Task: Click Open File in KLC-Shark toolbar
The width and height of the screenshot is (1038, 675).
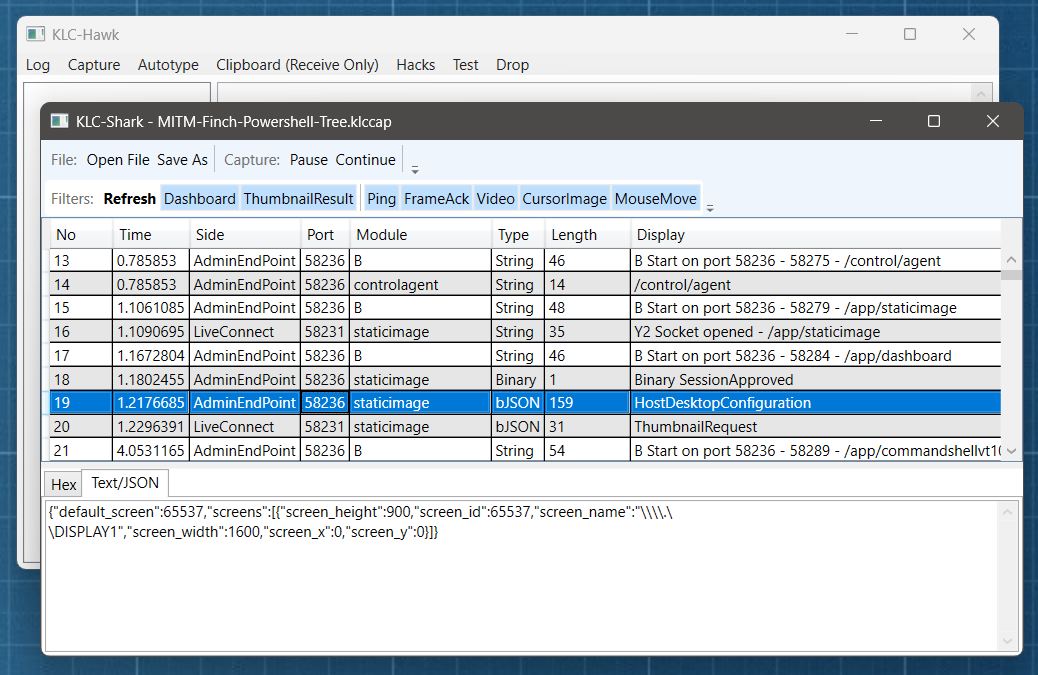Action: click(x=118, y=159)
